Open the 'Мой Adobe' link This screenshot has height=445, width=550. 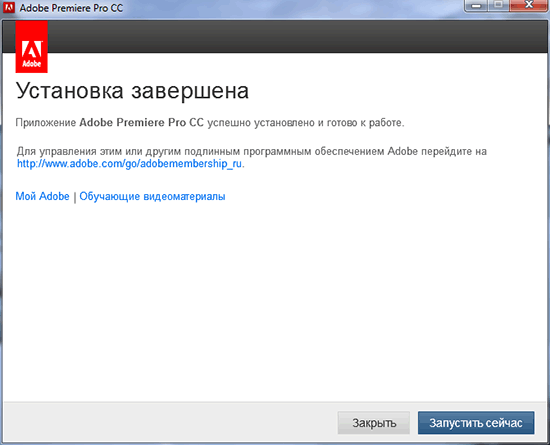(x=42, y=196)
